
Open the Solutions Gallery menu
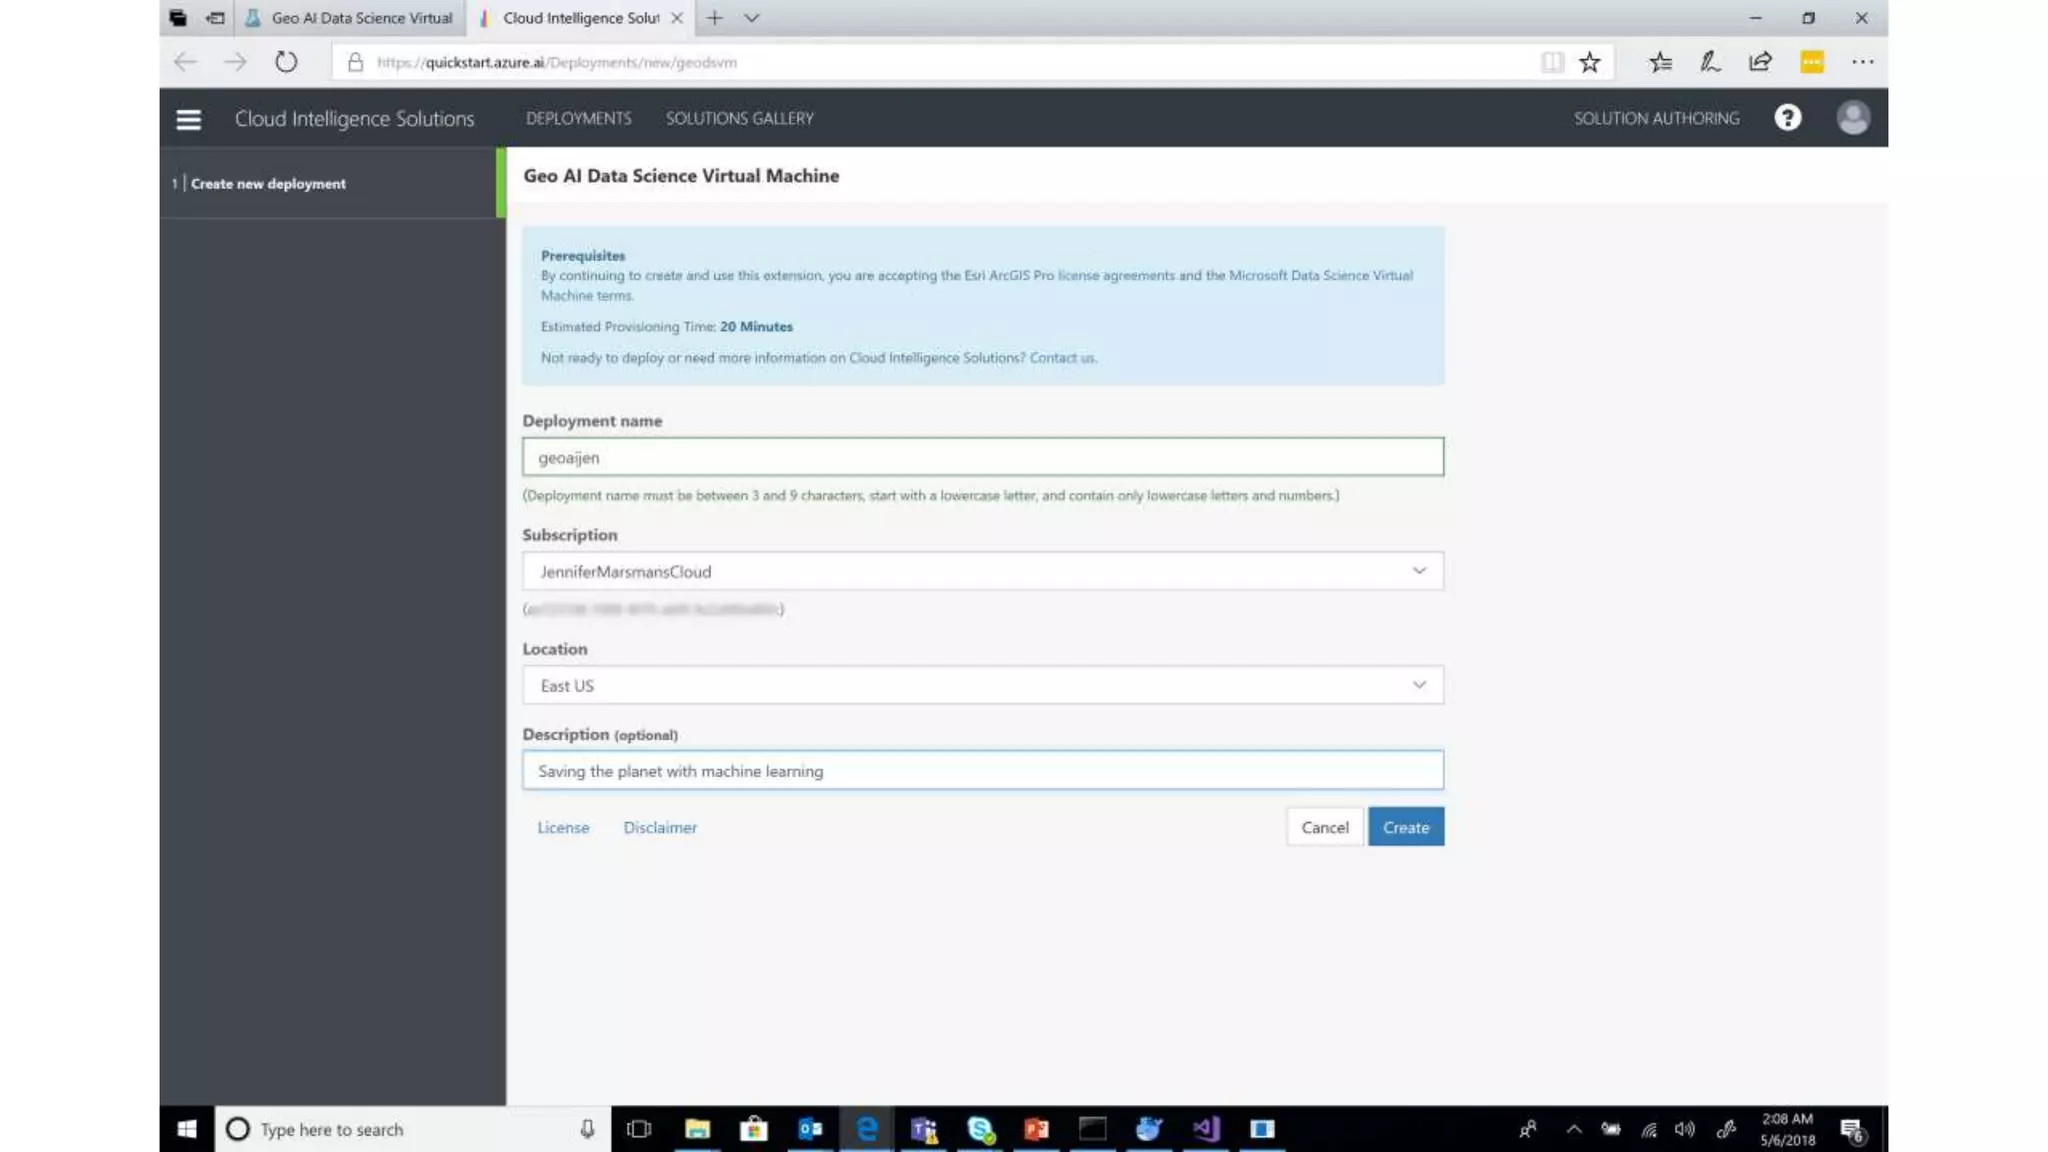[739, 118]
